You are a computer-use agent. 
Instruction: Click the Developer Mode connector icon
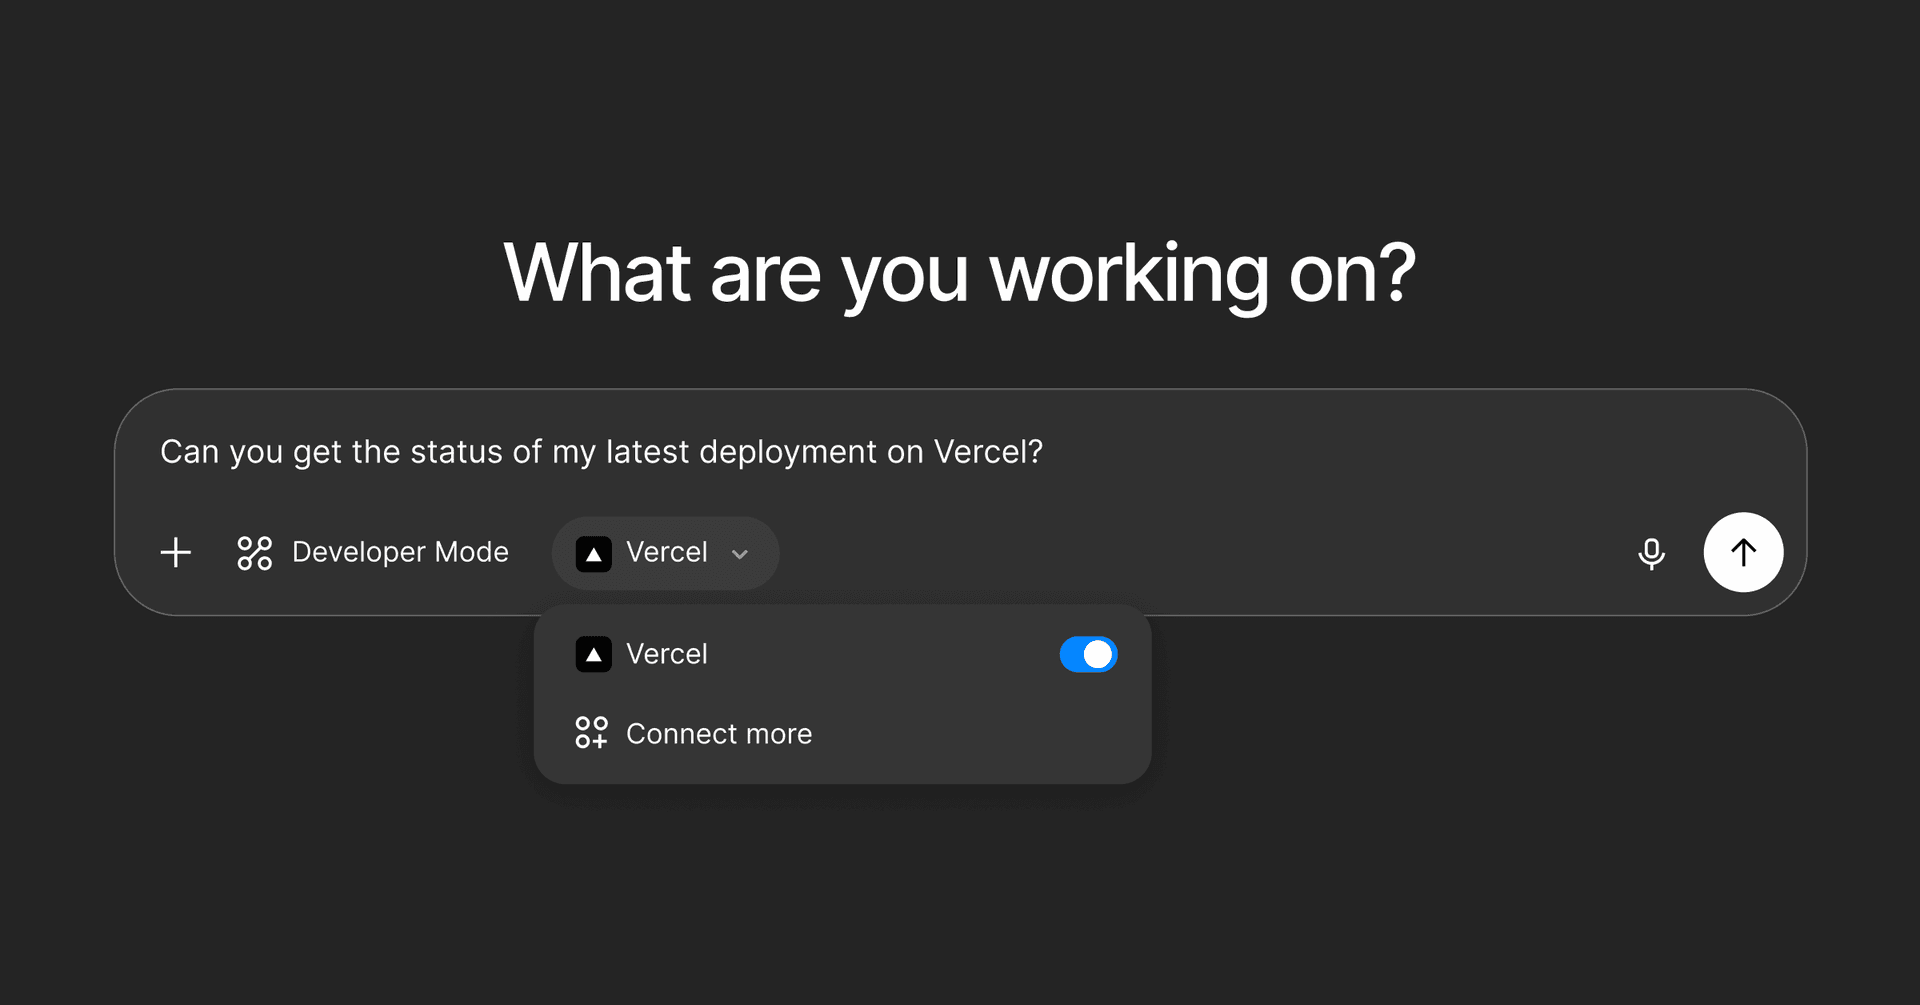(254, 553)
